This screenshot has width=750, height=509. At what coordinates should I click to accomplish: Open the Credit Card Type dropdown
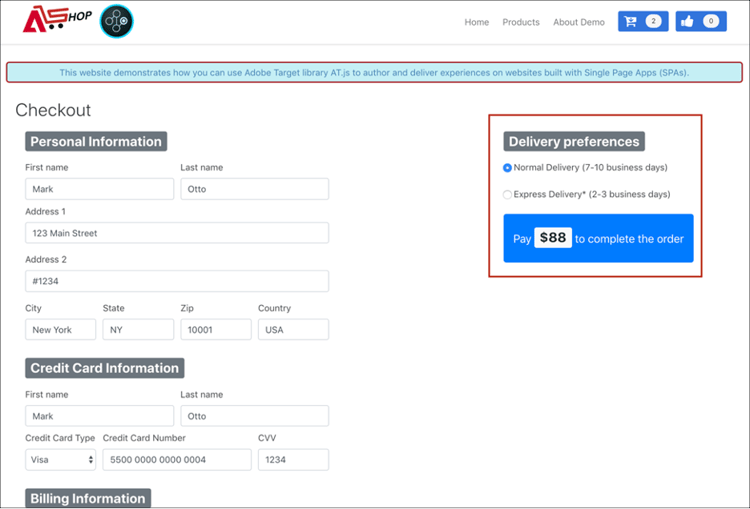tap(60, 460)
